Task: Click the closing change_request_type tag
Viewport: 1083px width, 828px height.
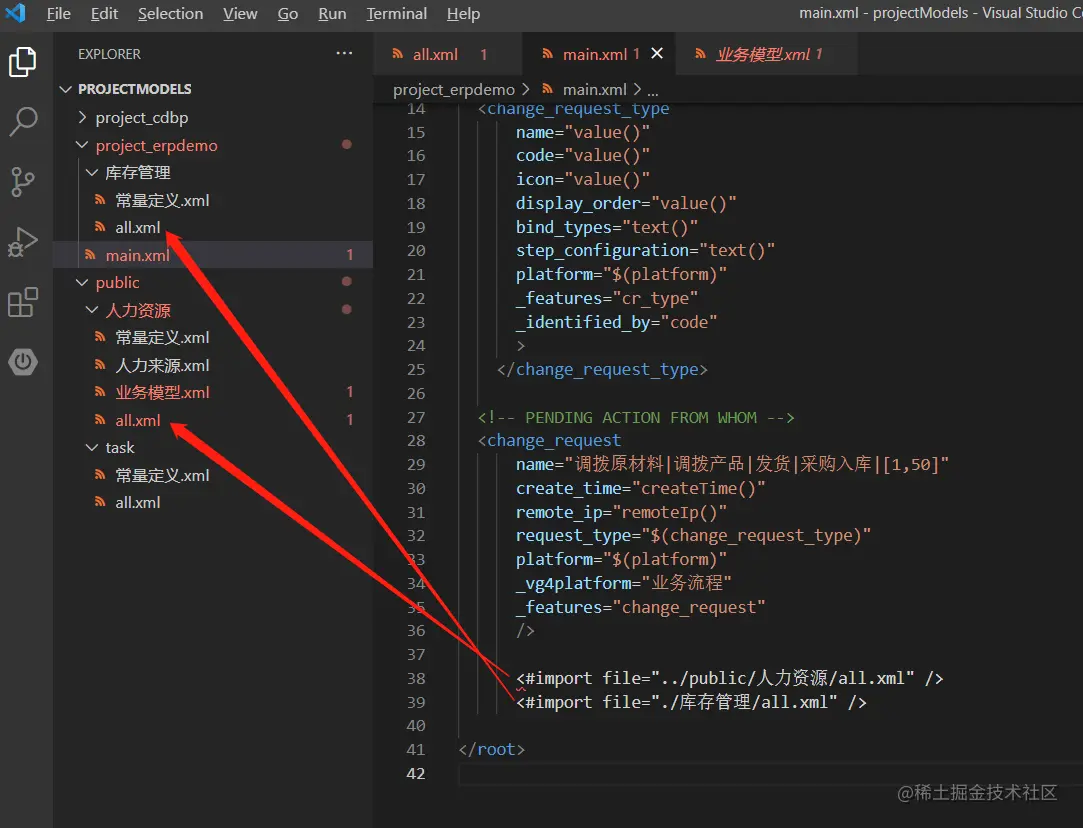Action: (602, 369)
